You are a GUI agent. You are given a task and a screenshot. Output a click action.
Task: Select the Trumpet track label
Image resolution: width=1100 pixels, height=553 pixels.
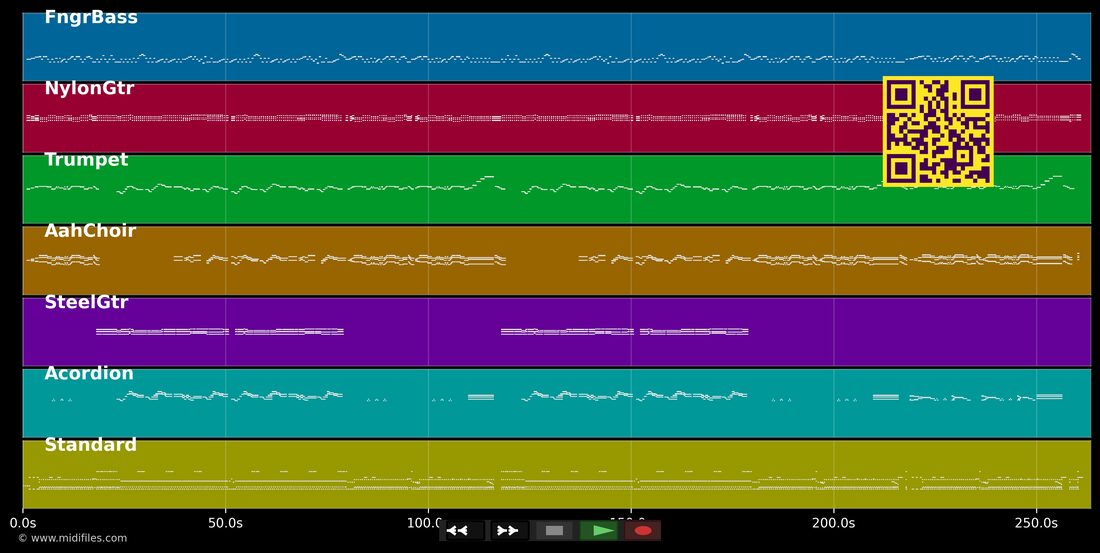pyautogui.click(x=86, y=160)
